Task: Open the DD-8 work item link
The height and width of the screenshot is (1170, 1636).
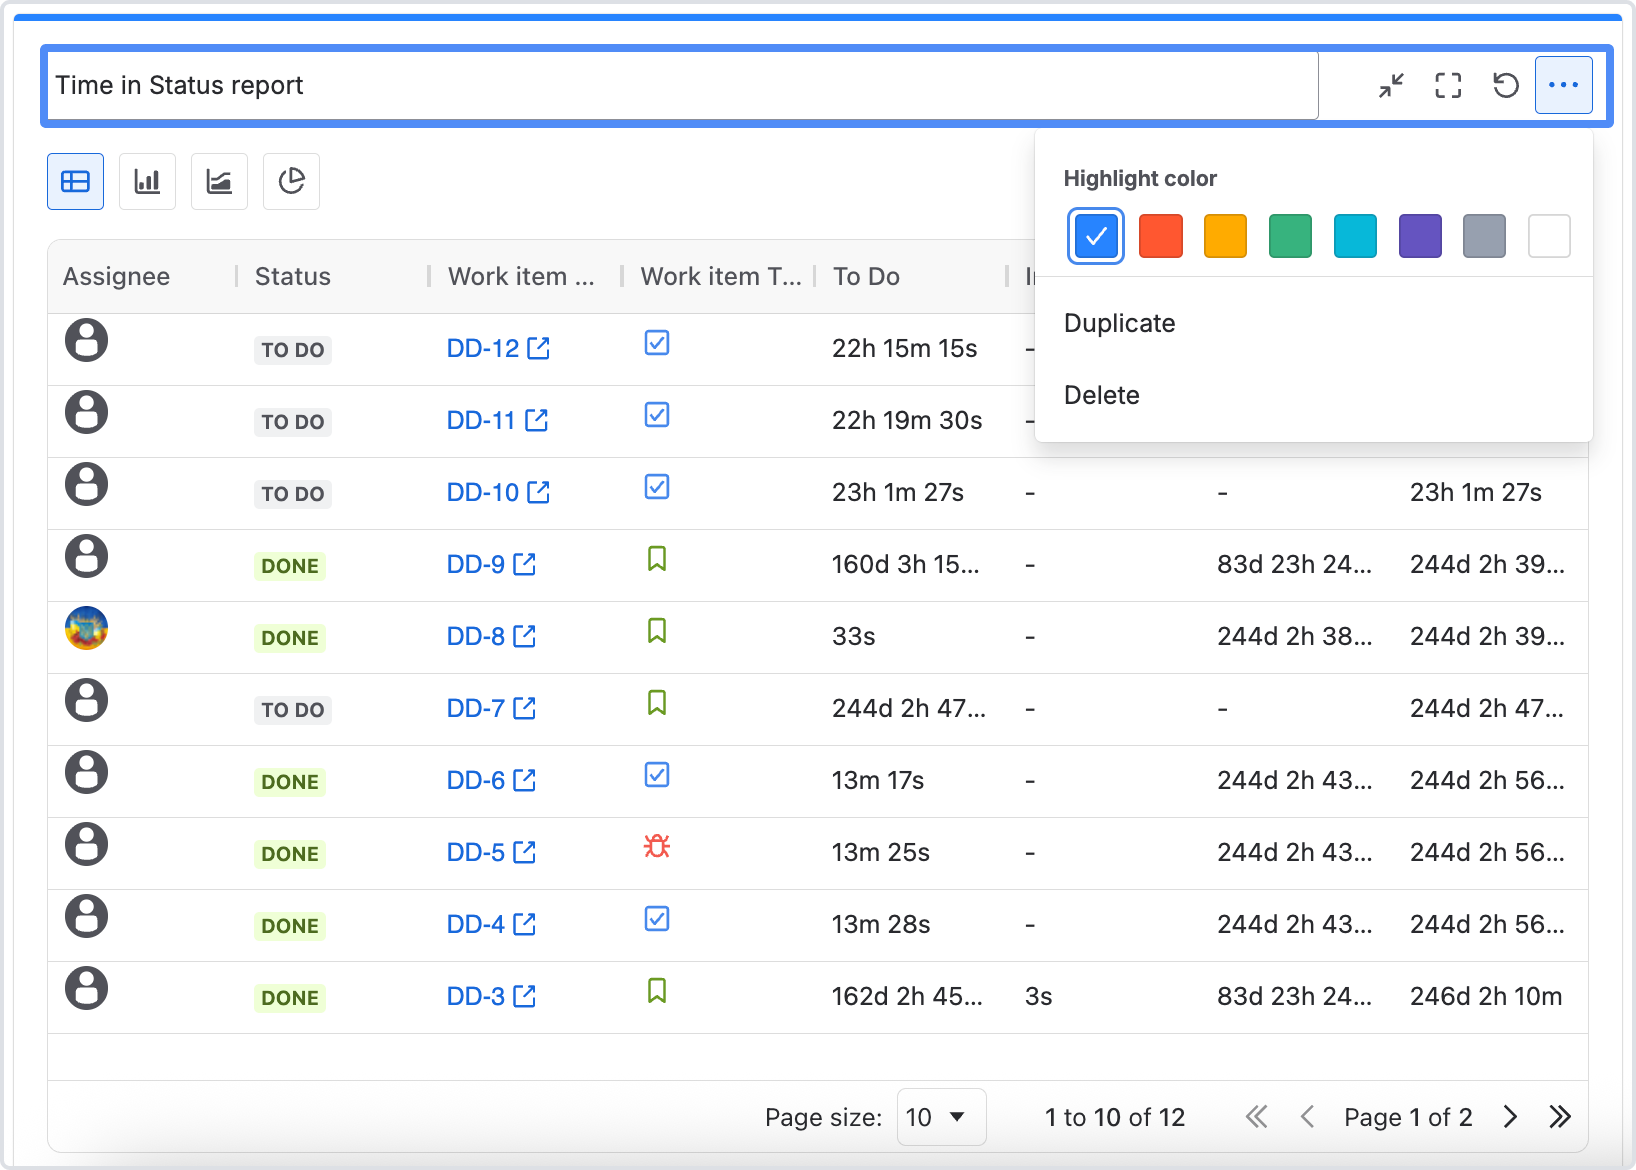Action: click(477, 637)
